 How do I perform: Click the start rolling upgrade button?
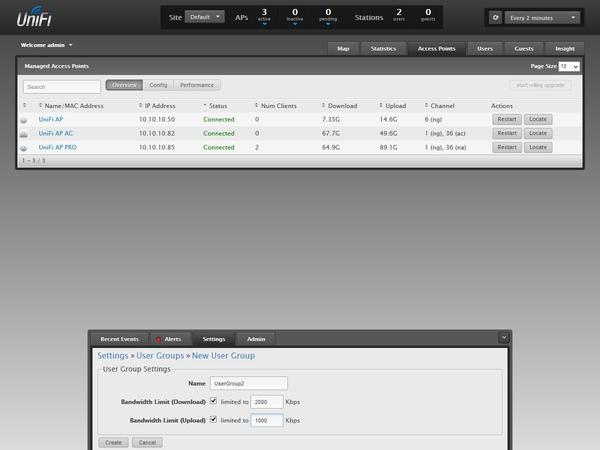540,85
